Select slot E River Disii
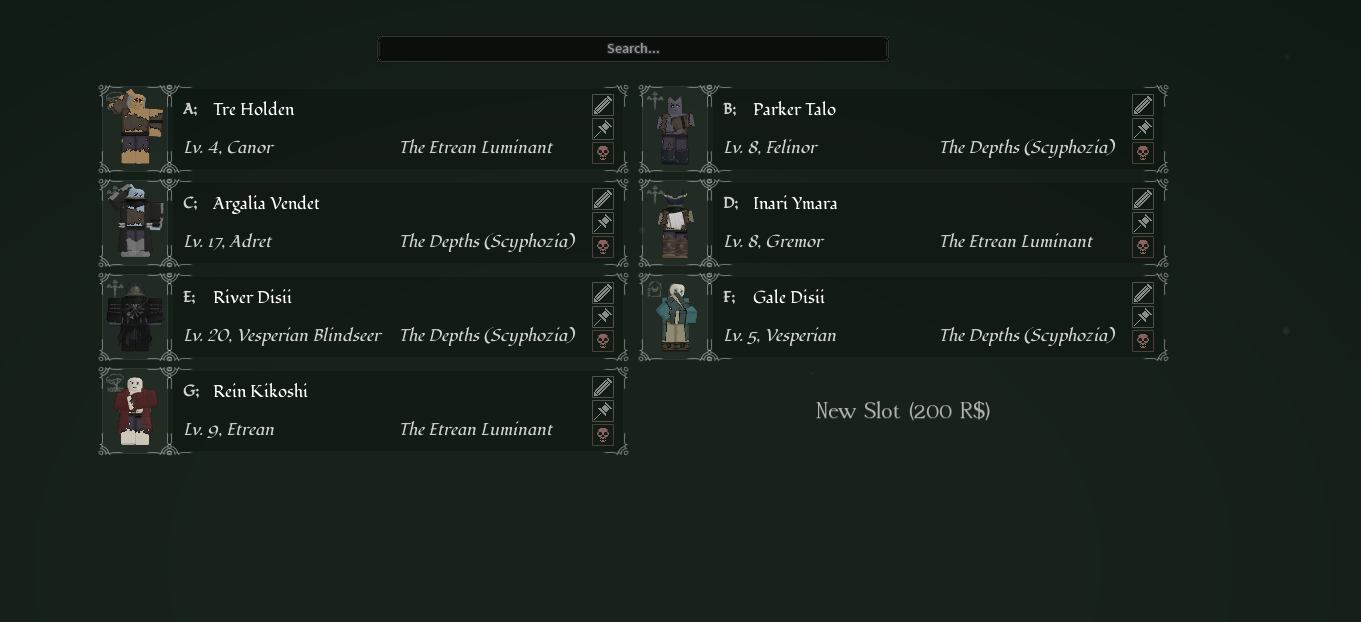Viewport: 1361px width, 622px height. 364,317
